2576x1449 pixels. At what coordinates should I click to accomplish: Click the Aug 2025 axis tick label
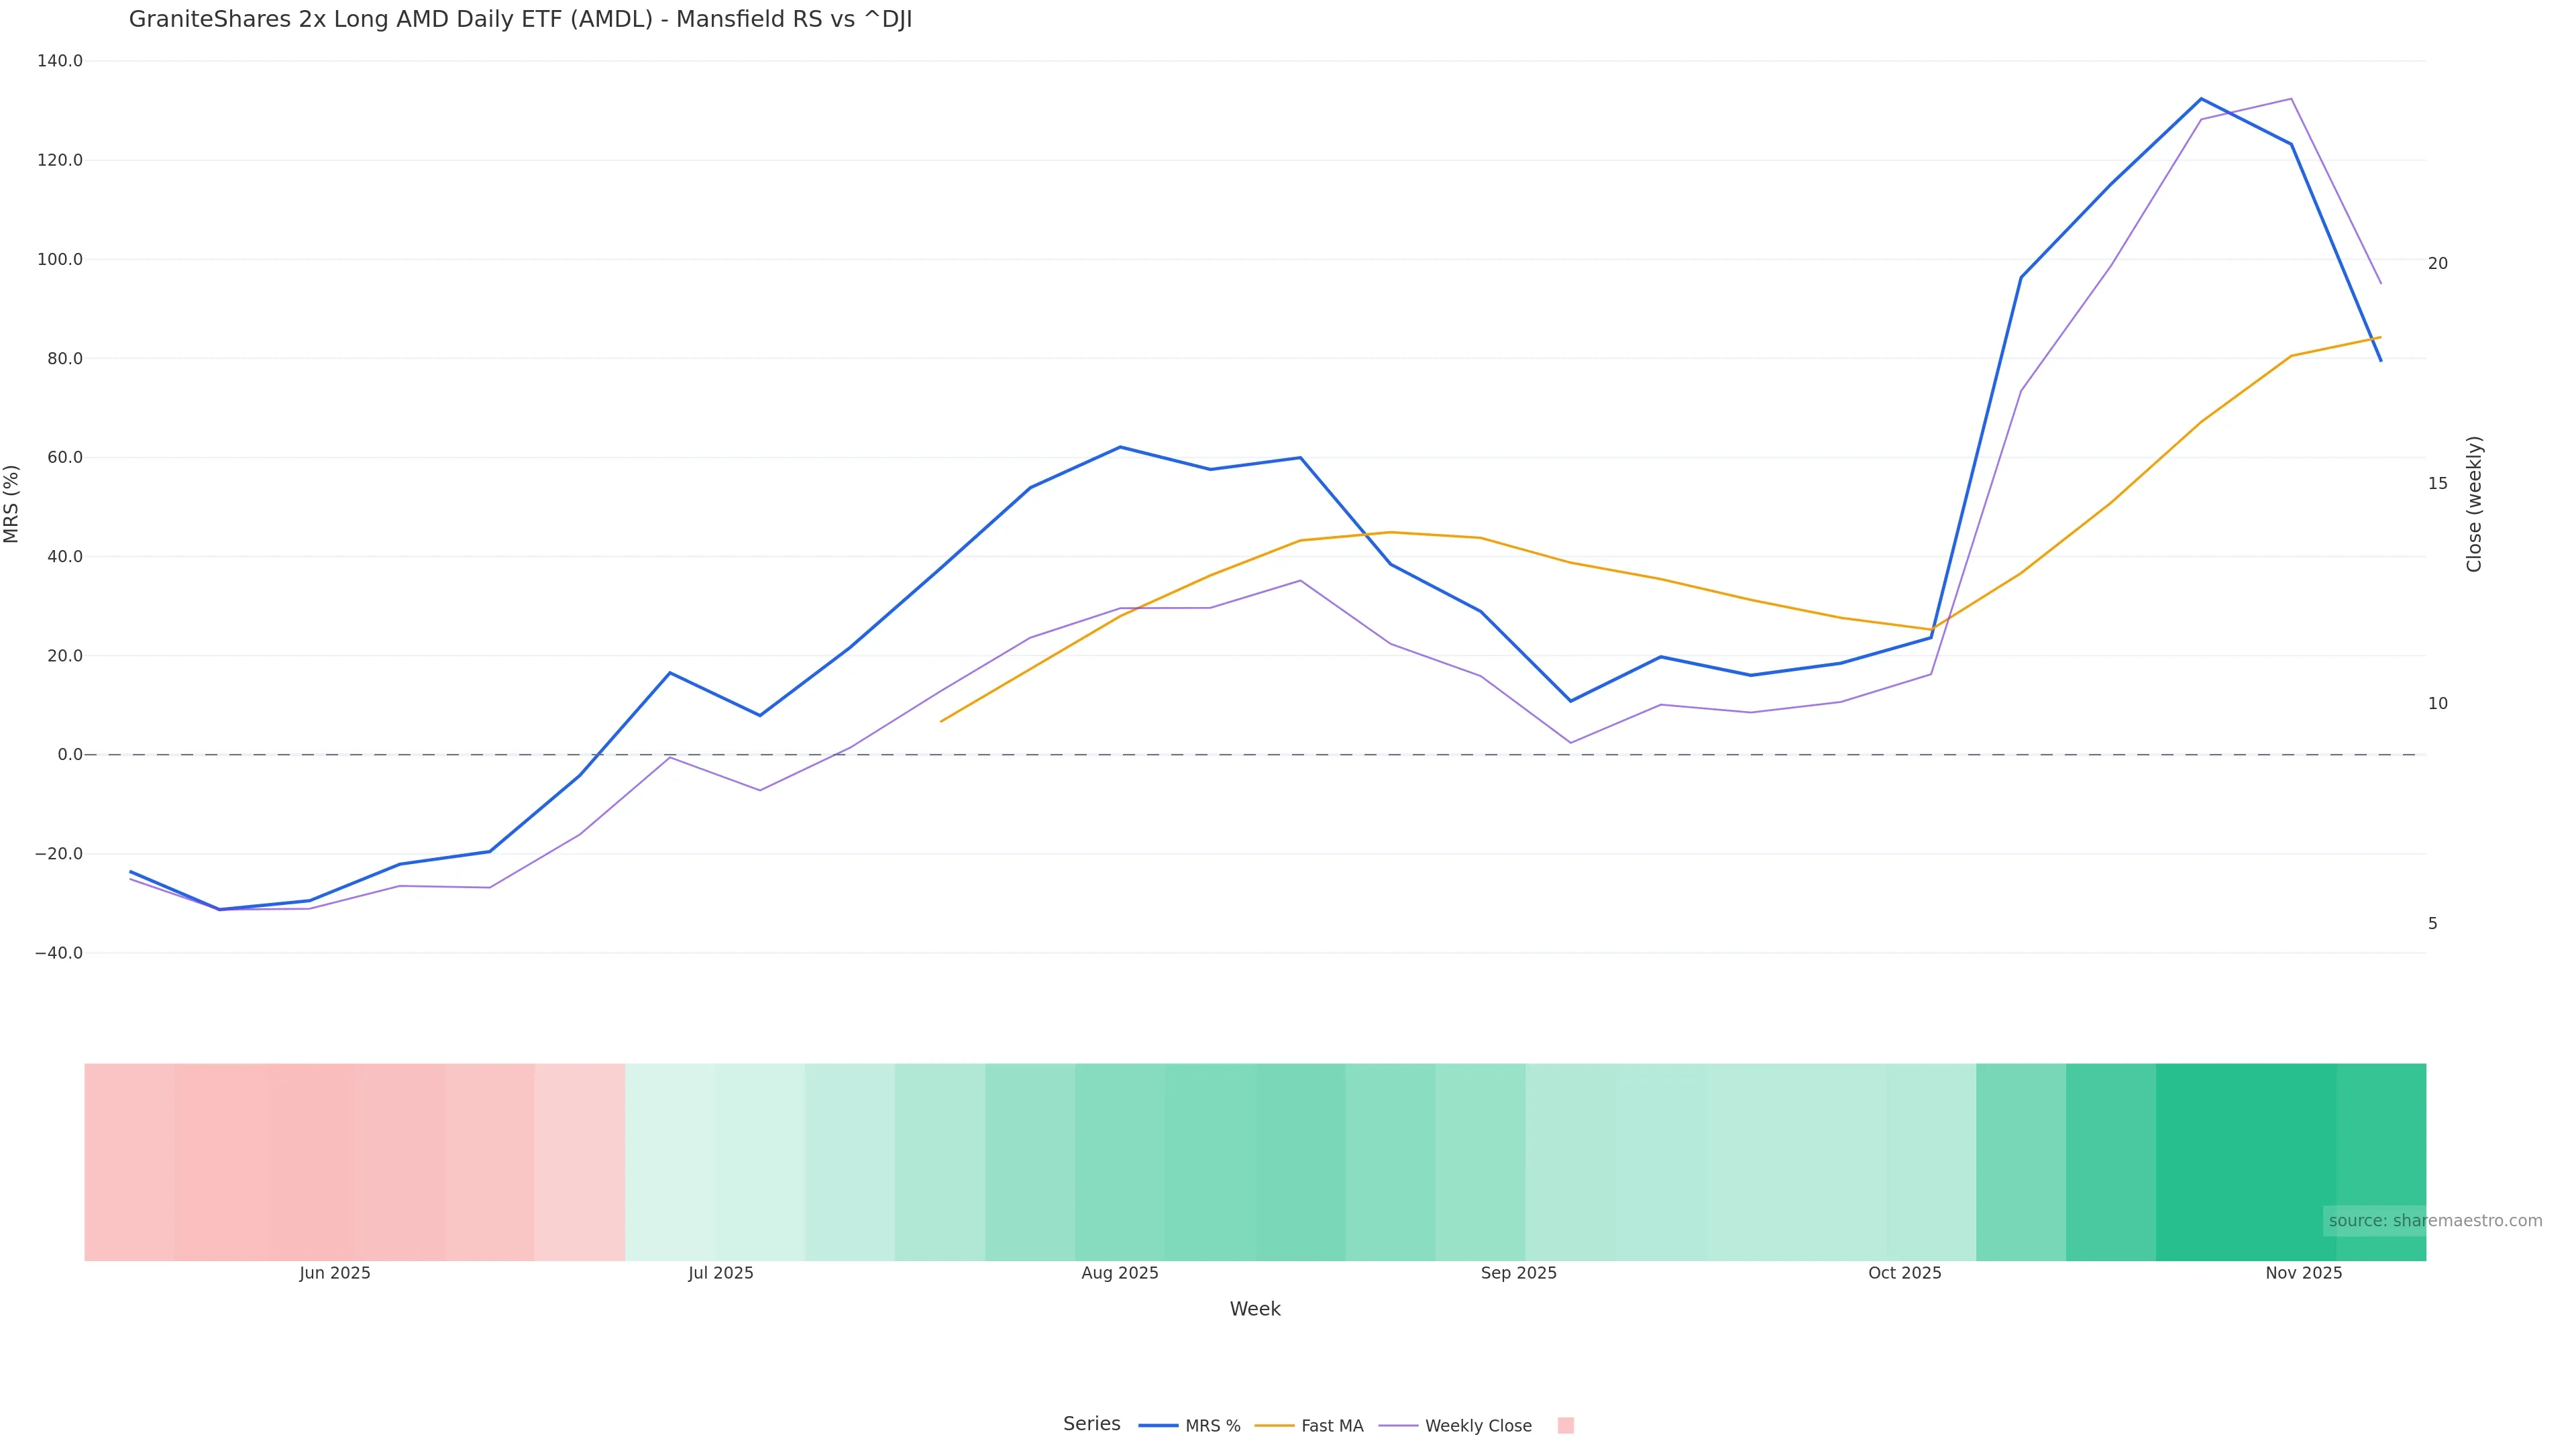coord(1120,1273)
